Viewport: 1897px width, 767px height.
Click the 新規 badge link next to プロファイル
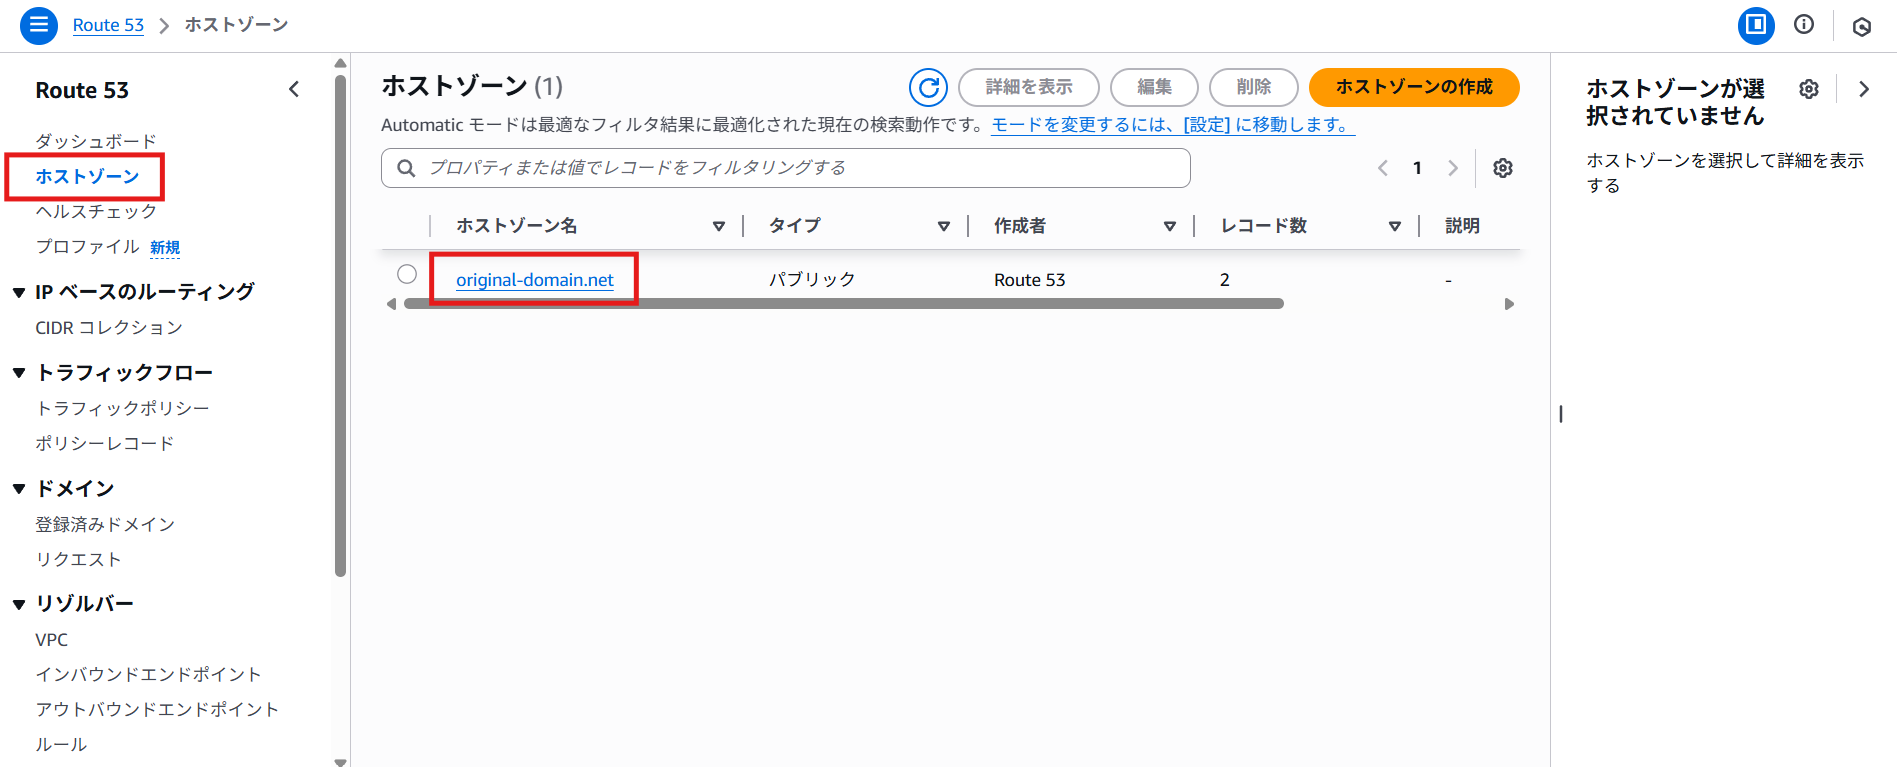click(165, 247)
